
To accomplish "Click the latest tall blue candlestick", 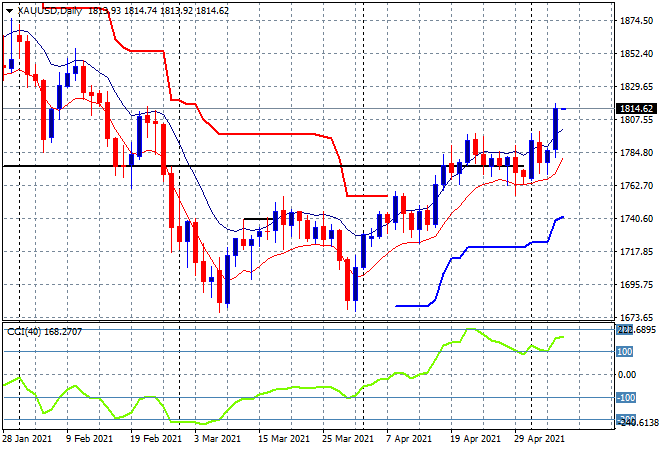I will pyautogui.click(x=556, y=129).
